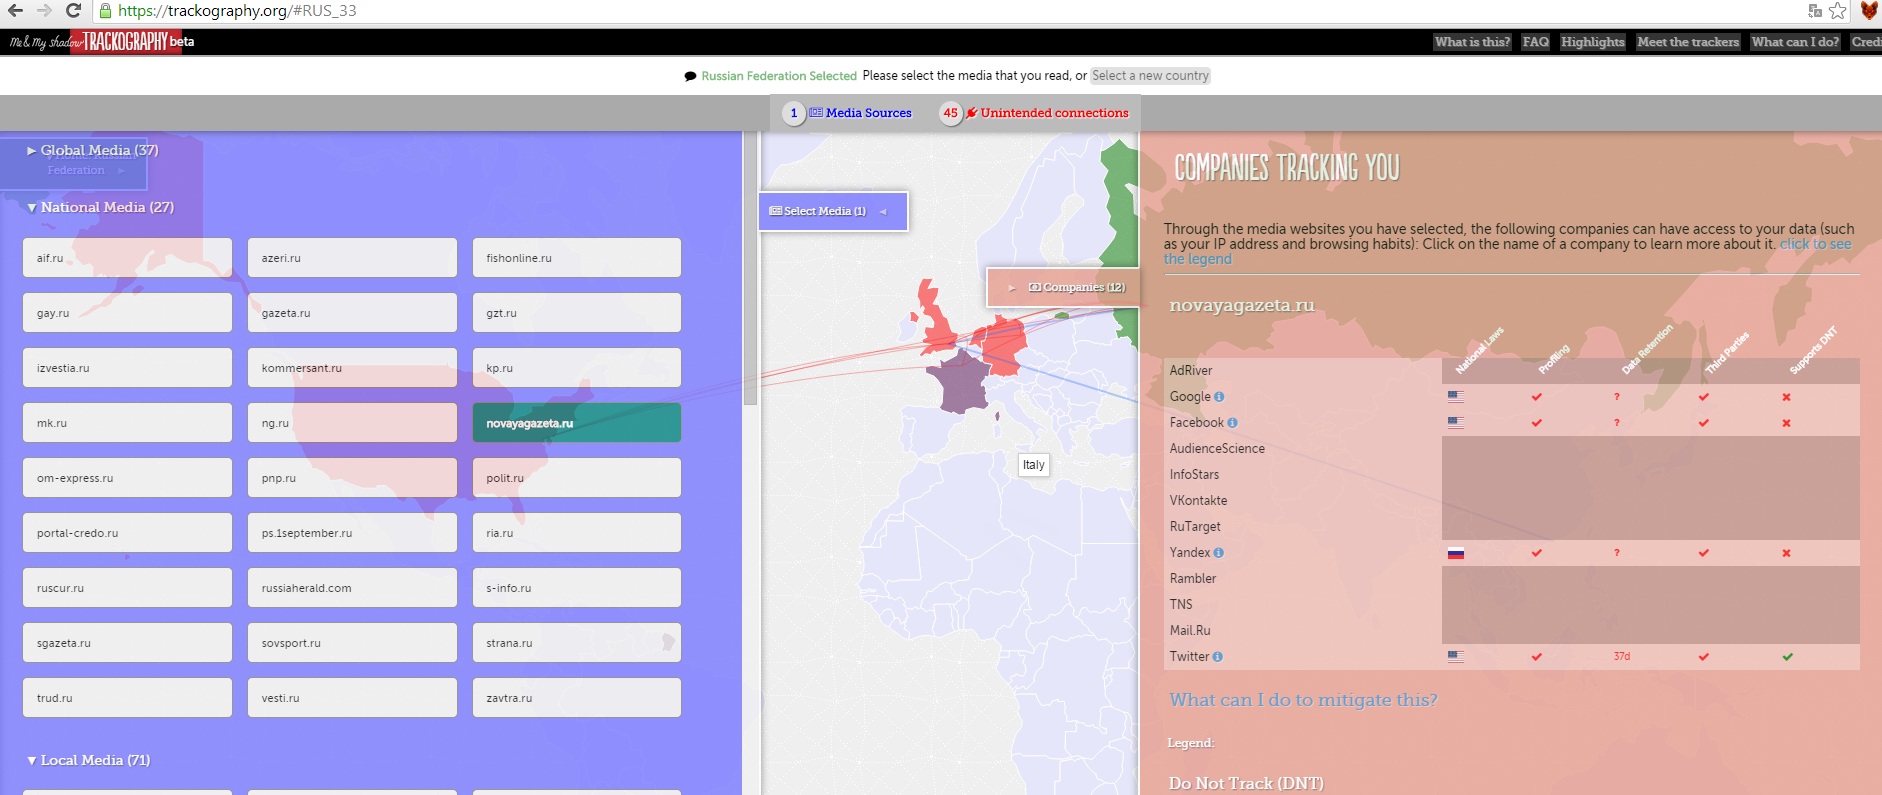
Task: Open the What is this? menu
Action: pyautogui.click(x=1472, y=42)
